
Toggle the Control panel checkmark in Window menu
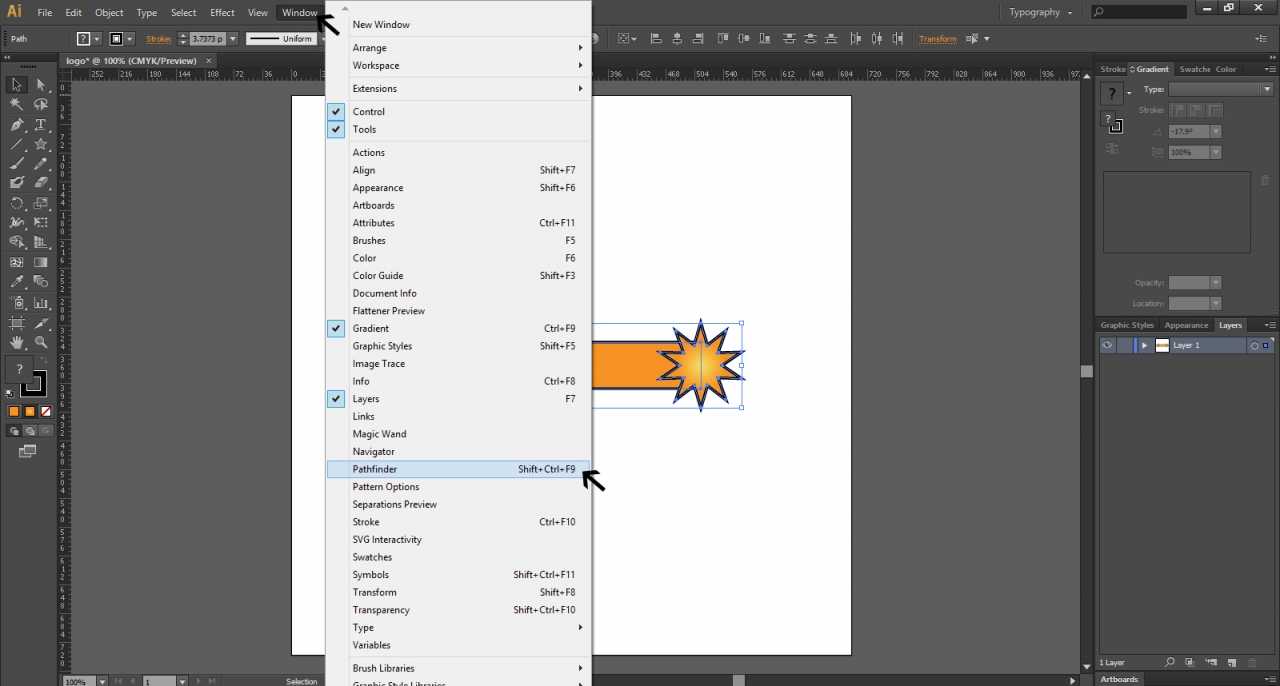(336, 112)
